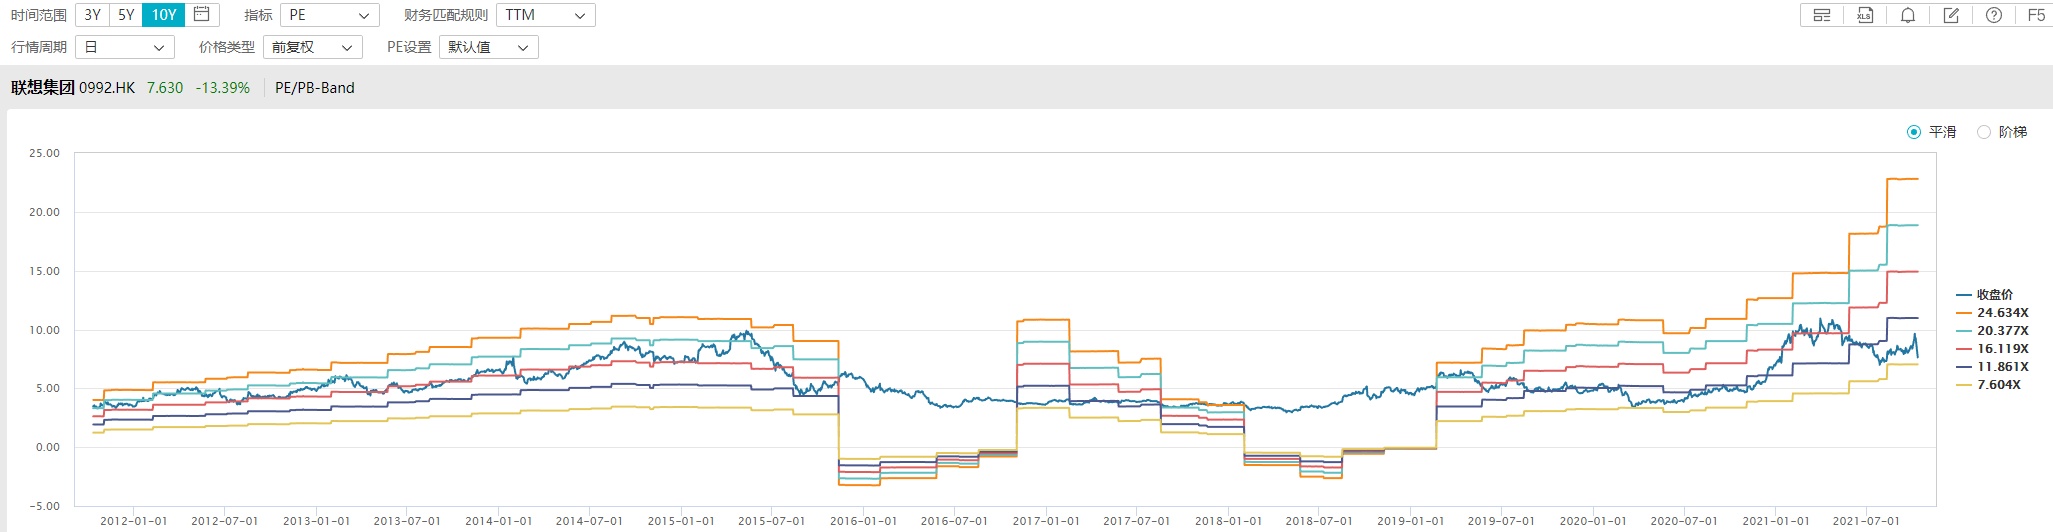Expand the 财务匹配规则 TTM dropdown
2053x532 pixels.
click(545, 15)
